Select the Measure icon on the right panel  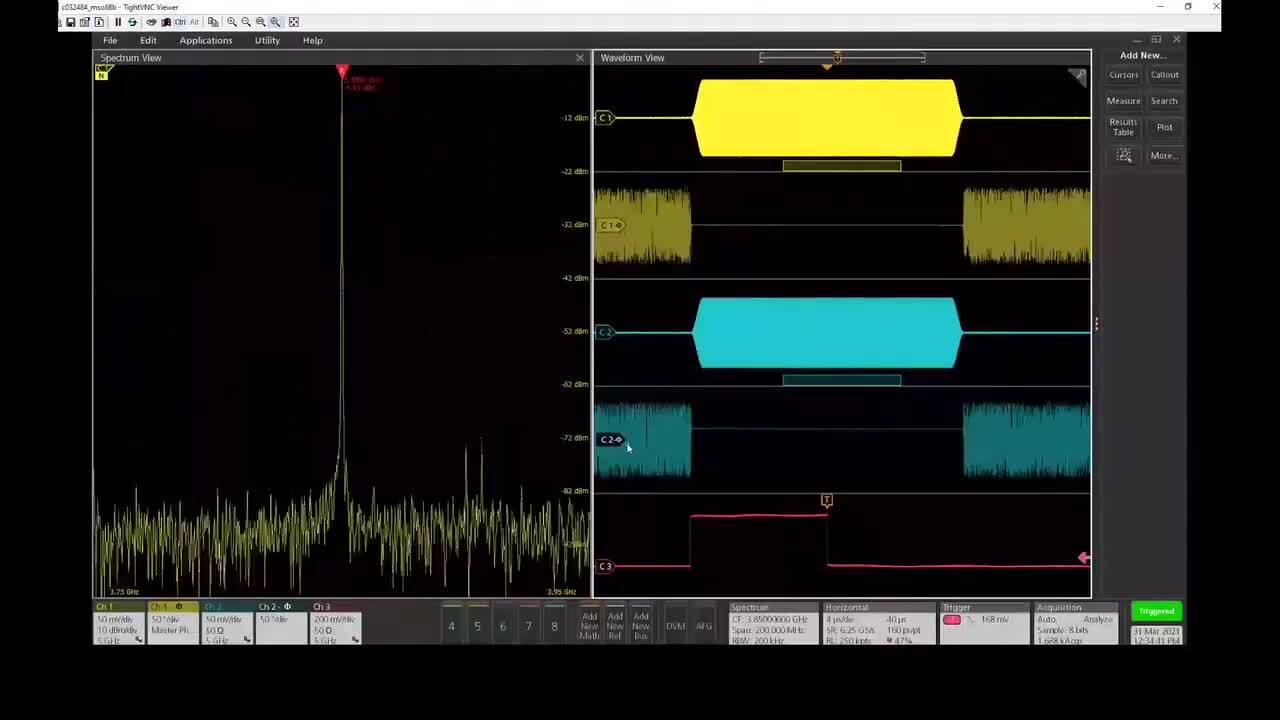pos(1123,100)
